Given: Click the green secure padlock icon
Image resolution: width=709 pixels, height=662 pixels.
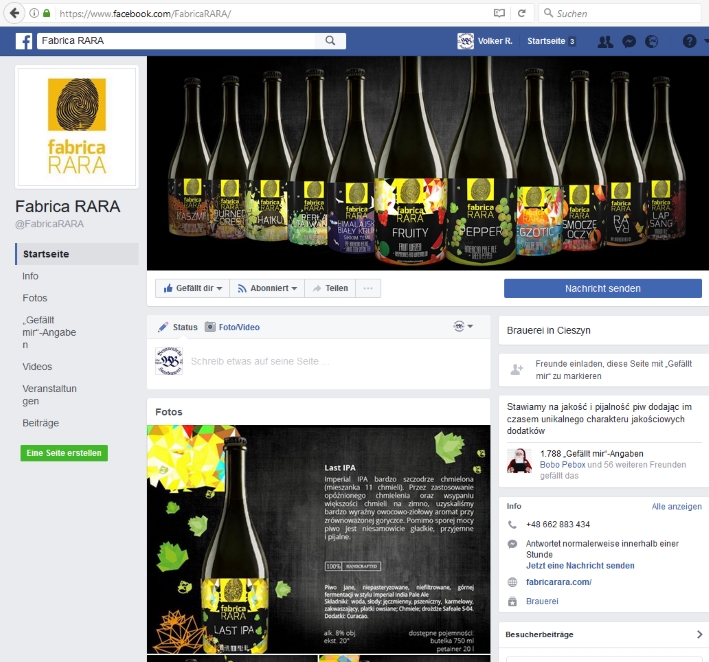Looking at the screenshot, I should click(x=46, y=13).
